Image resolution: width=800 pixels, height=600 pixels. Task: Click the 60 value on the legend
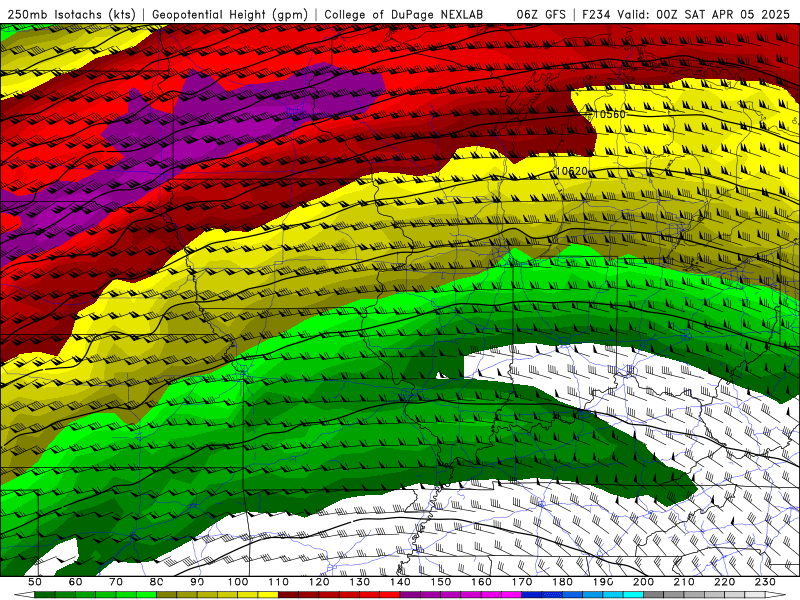point(76,582)
